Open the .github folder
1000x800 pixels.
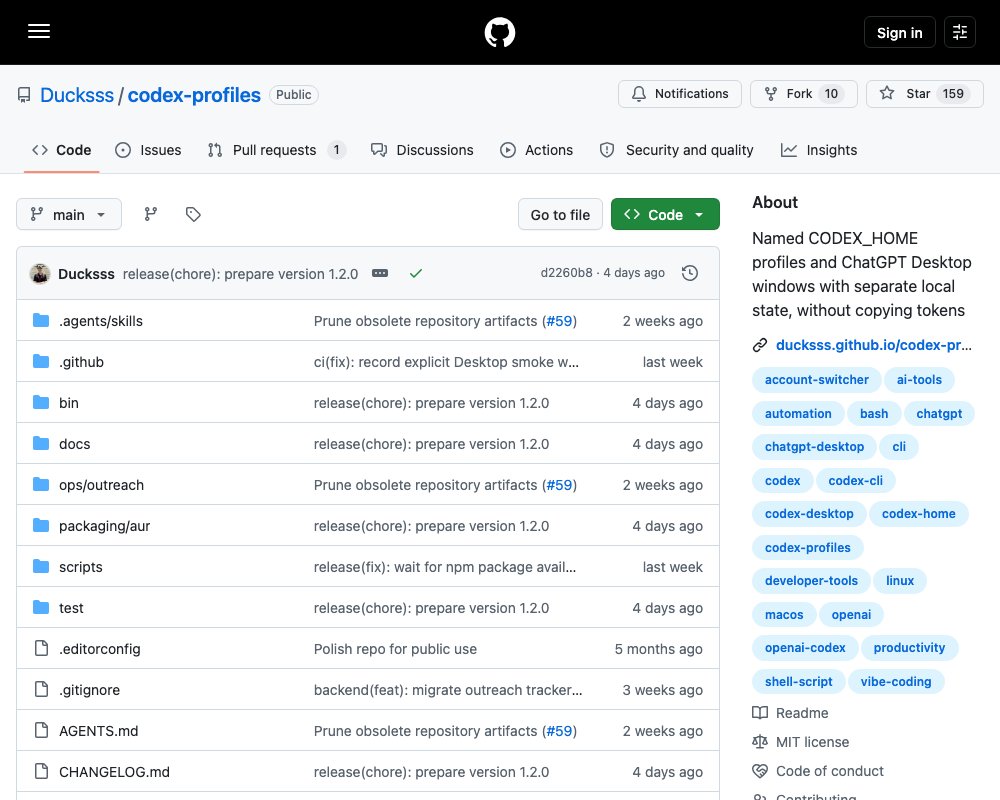pyautogui.click(x=81, y=362)
